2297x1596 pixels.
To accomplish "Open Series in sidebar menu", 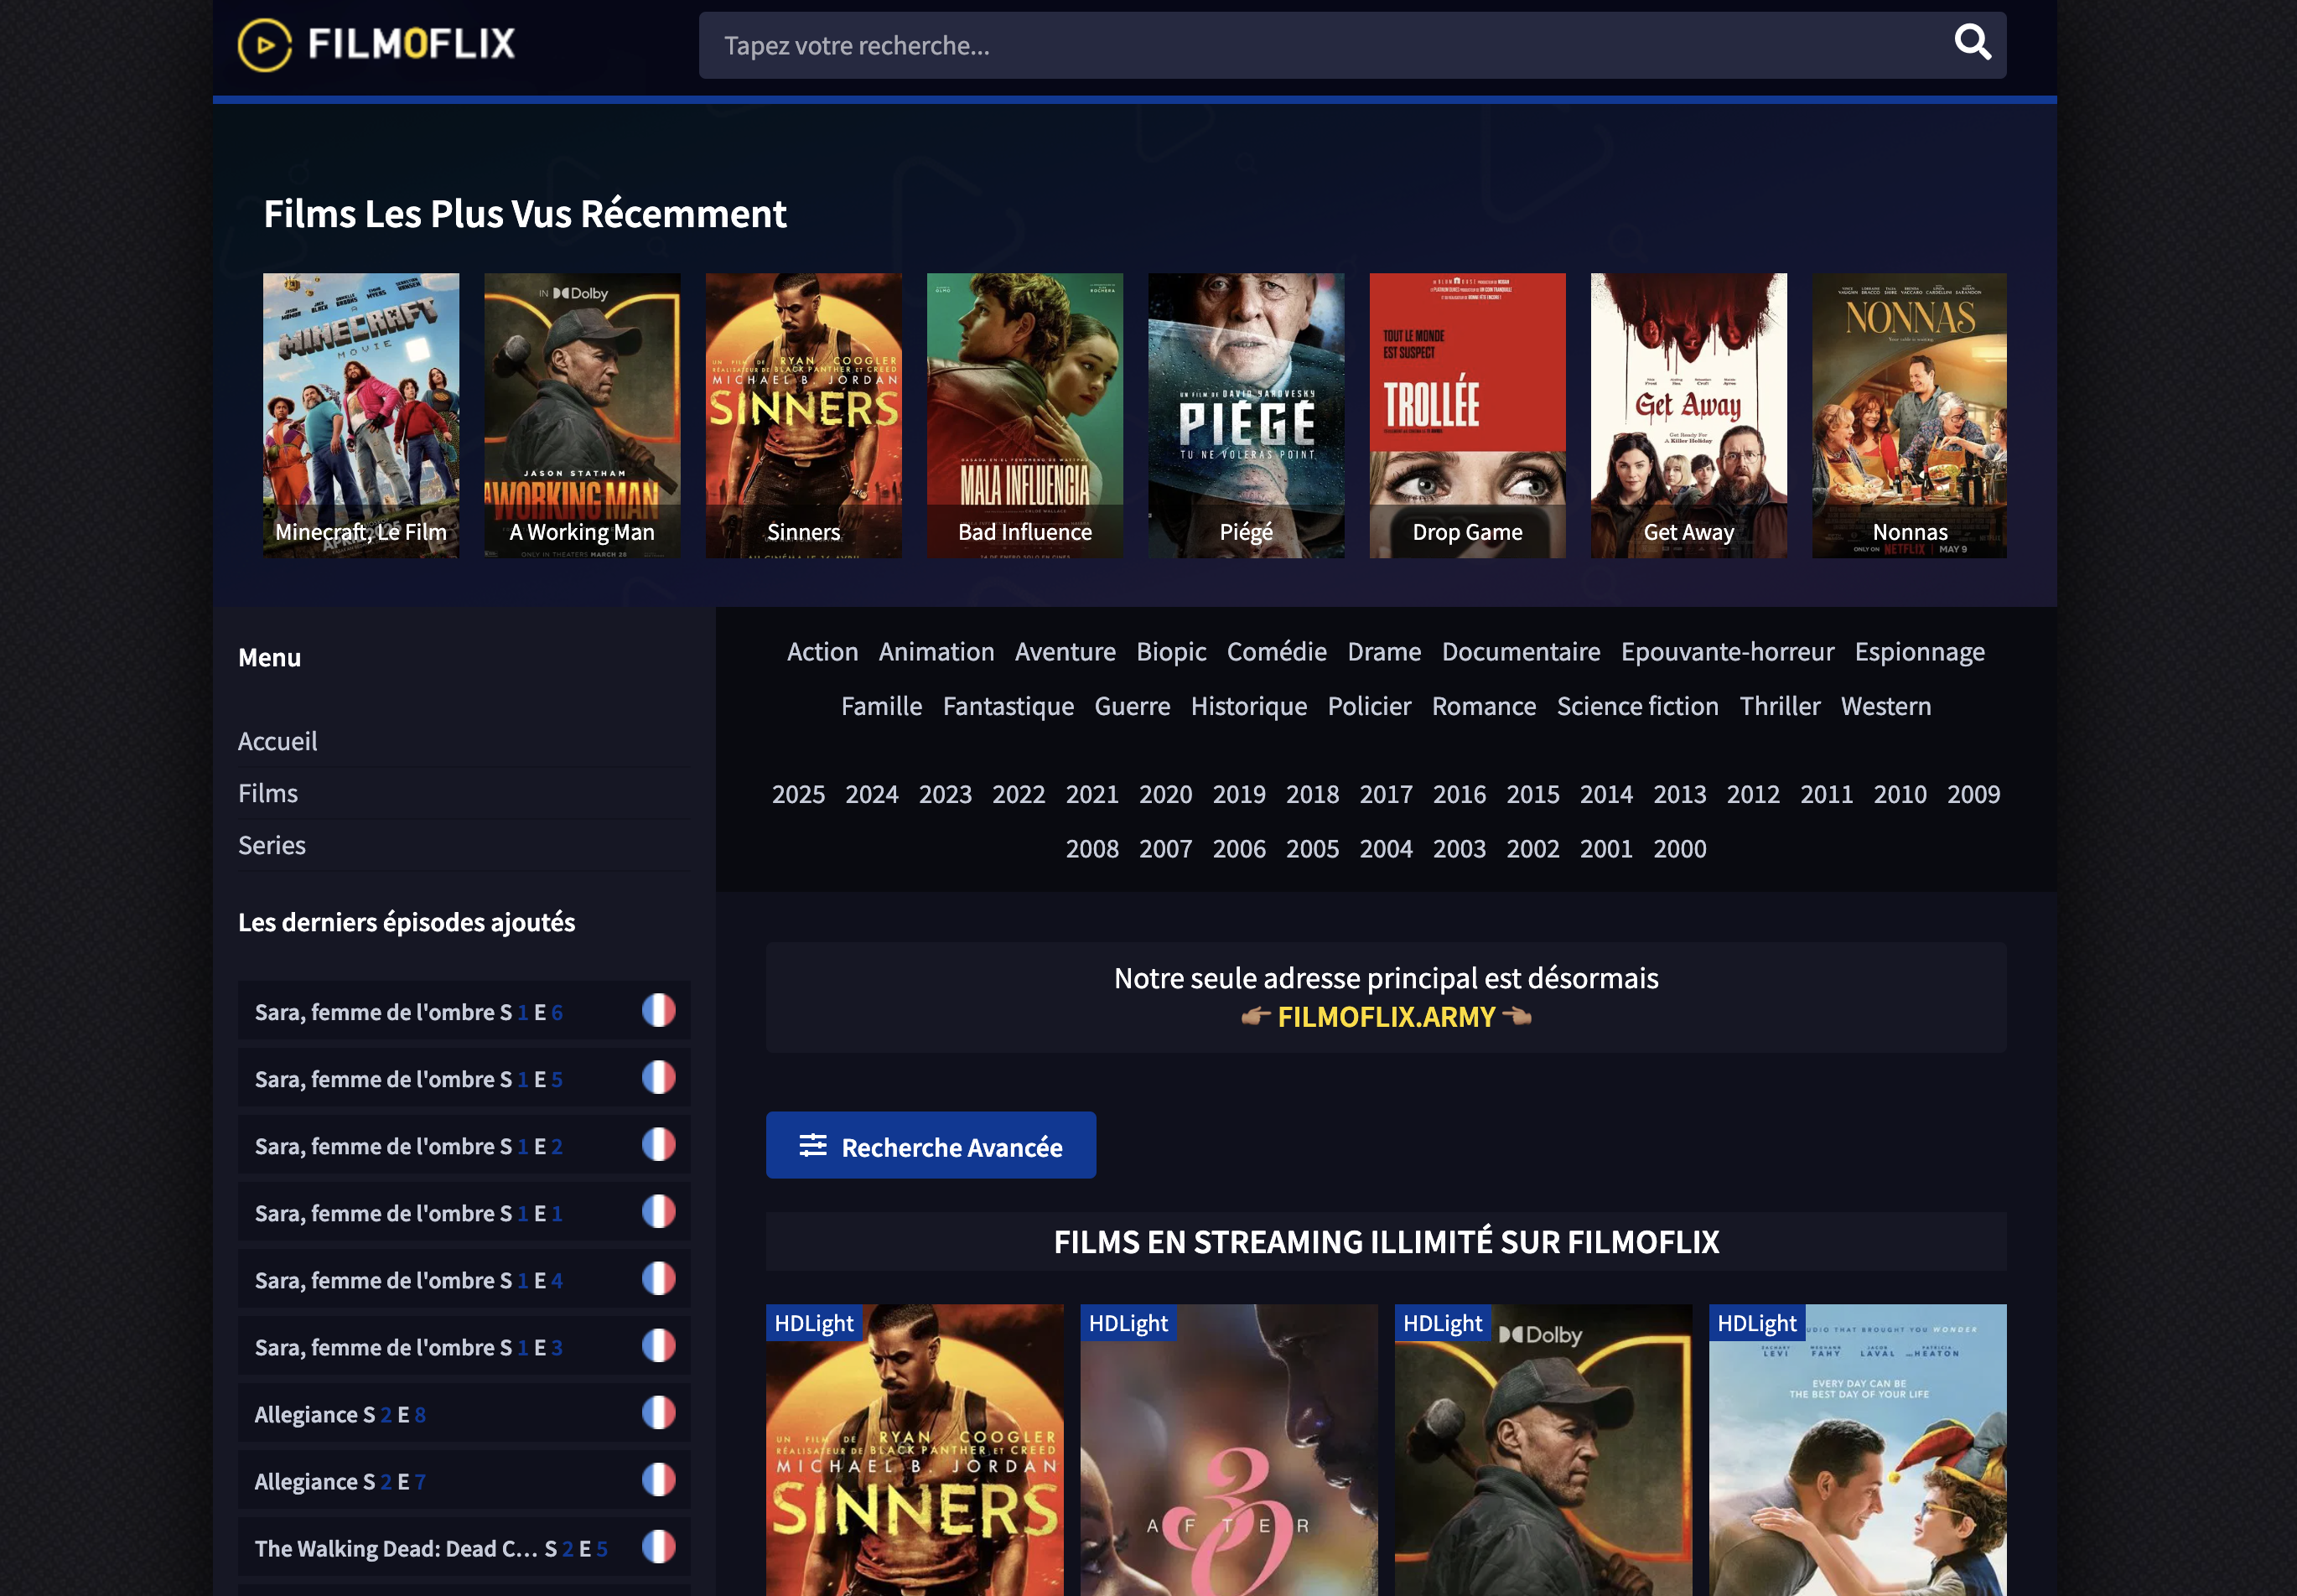I will pyautogui.click(x=272, y=845).
